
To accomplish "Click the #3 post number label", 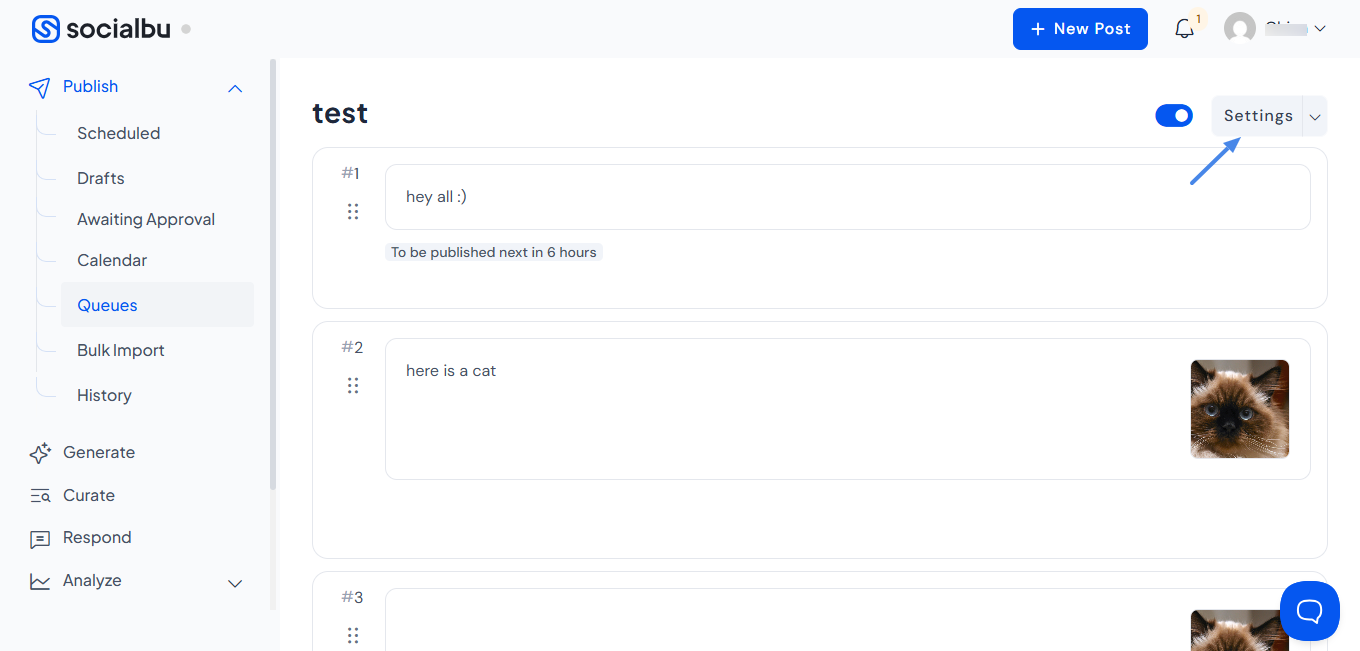I will [352, 597].
